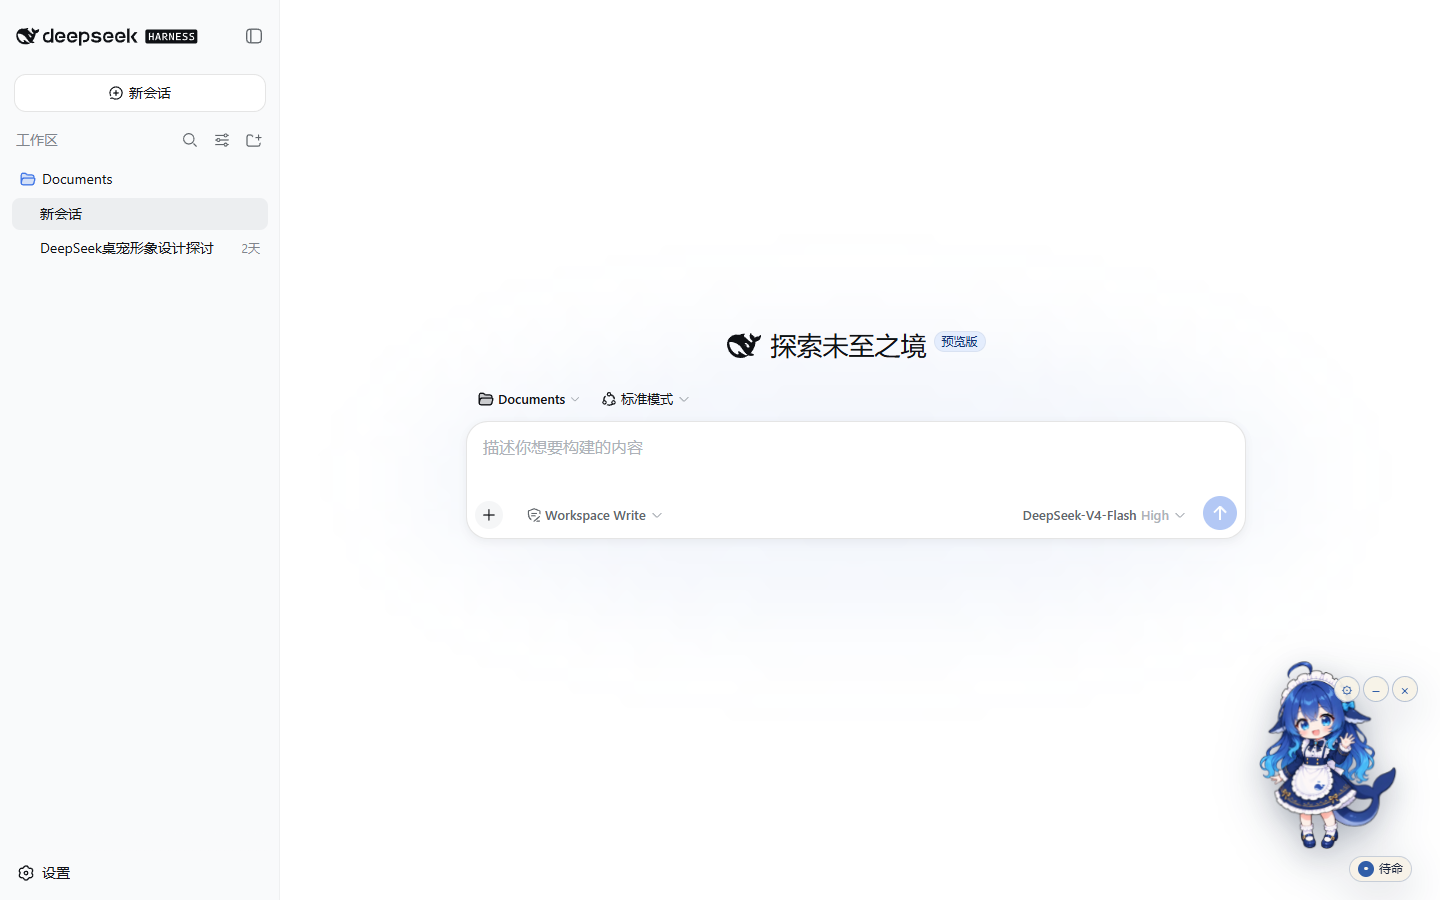Open workspace filter settings icon

pos(222,140)
